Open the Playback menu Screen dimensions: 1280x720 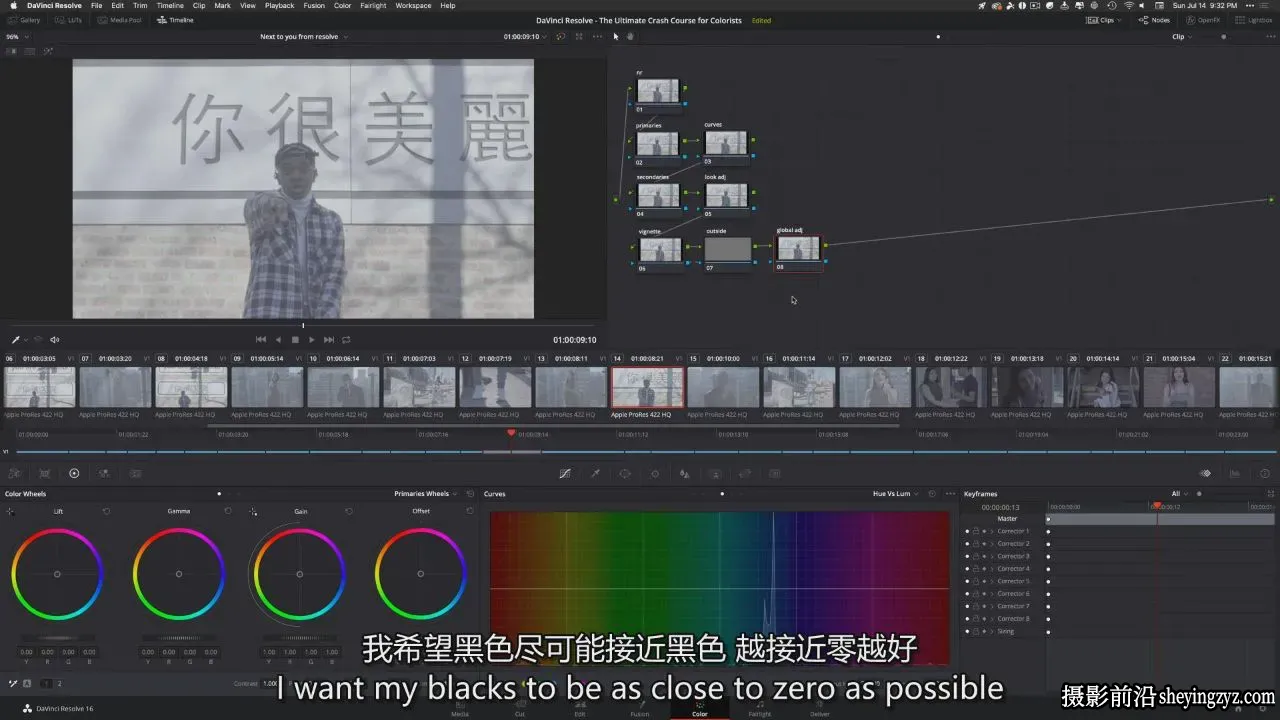tap(279, 5)
